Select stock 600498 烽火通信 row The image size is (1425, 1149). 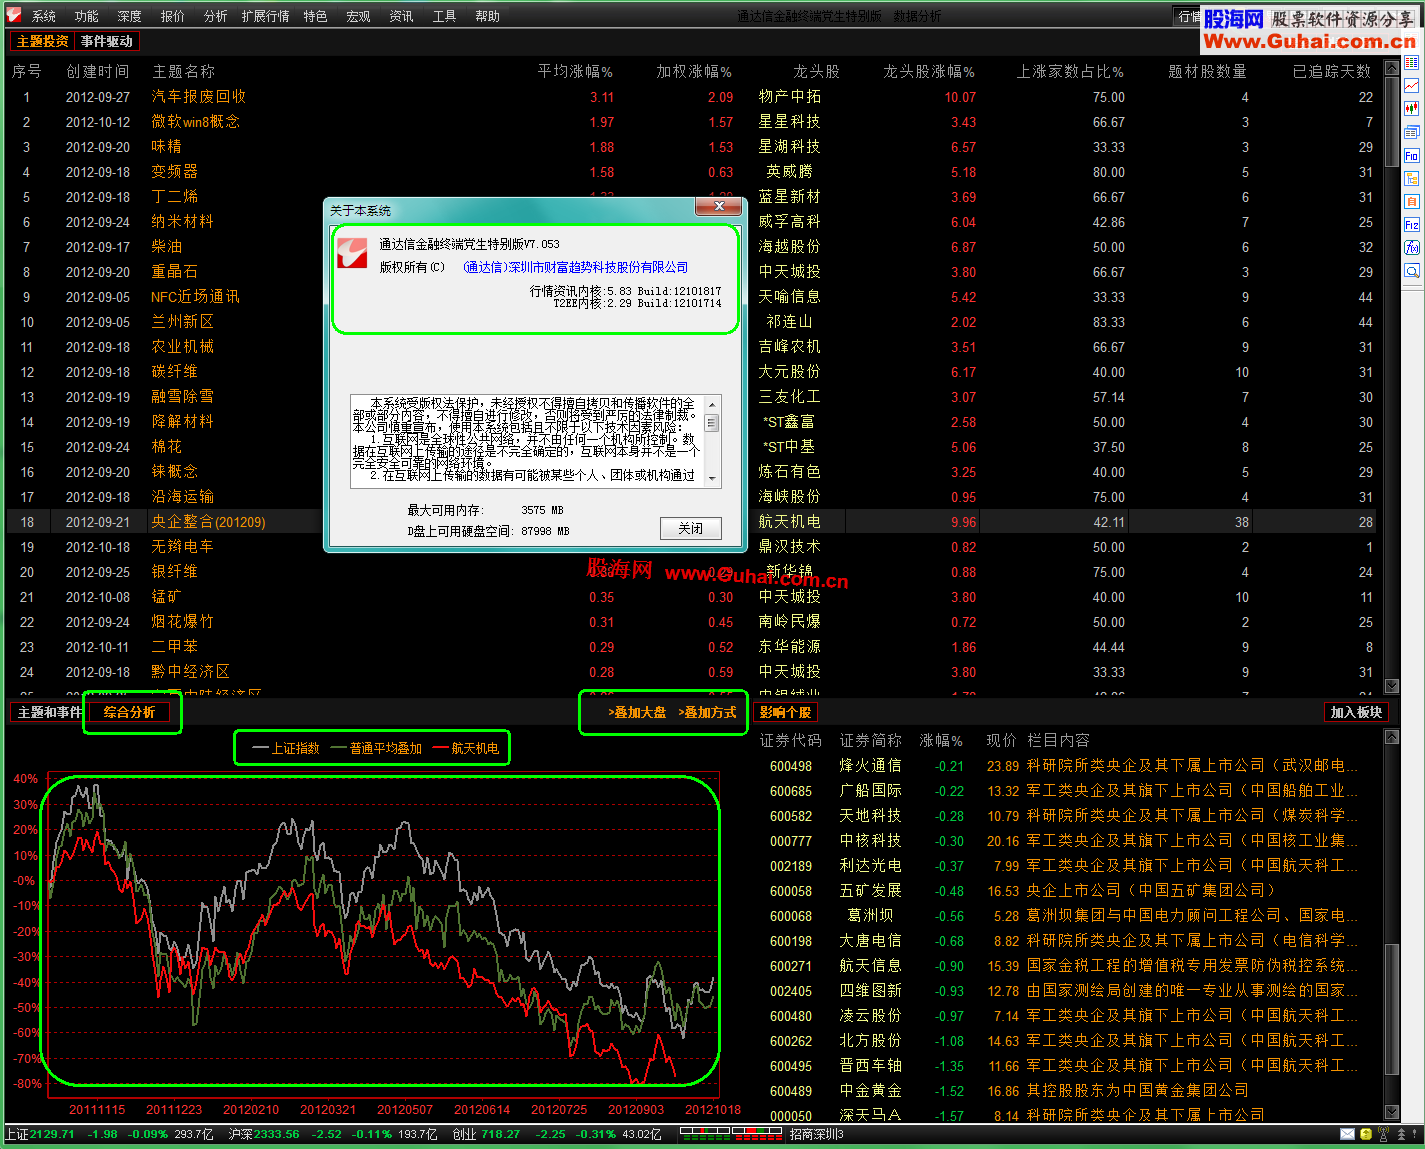1065,766
